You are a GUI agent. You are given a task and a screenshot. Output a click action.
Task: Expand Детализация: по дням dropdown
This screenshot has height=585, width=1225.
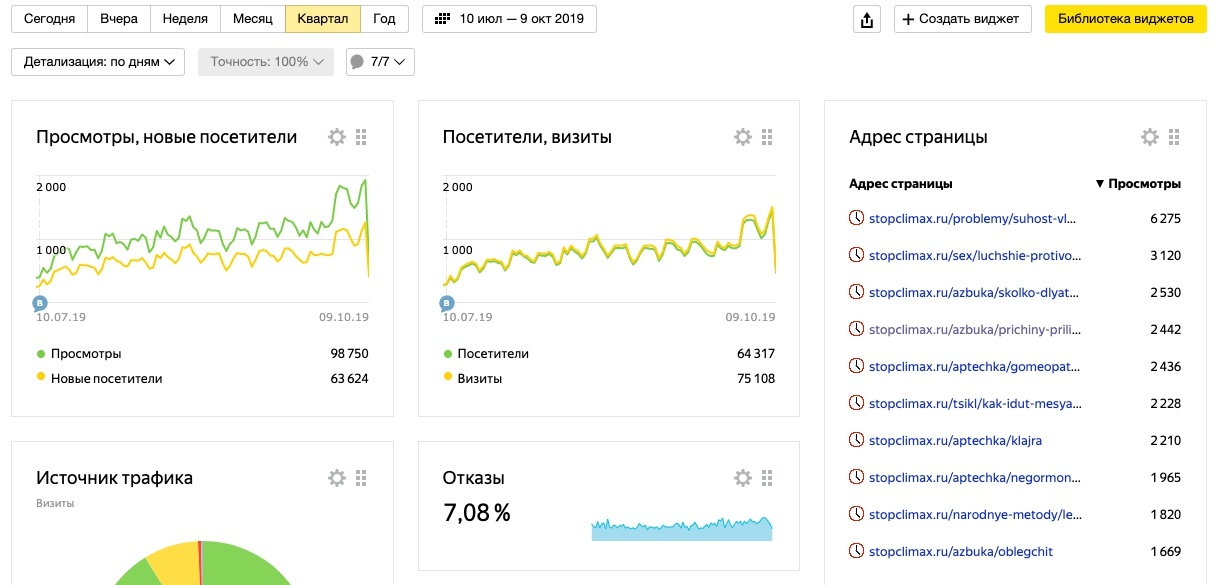tap(99, 62)
